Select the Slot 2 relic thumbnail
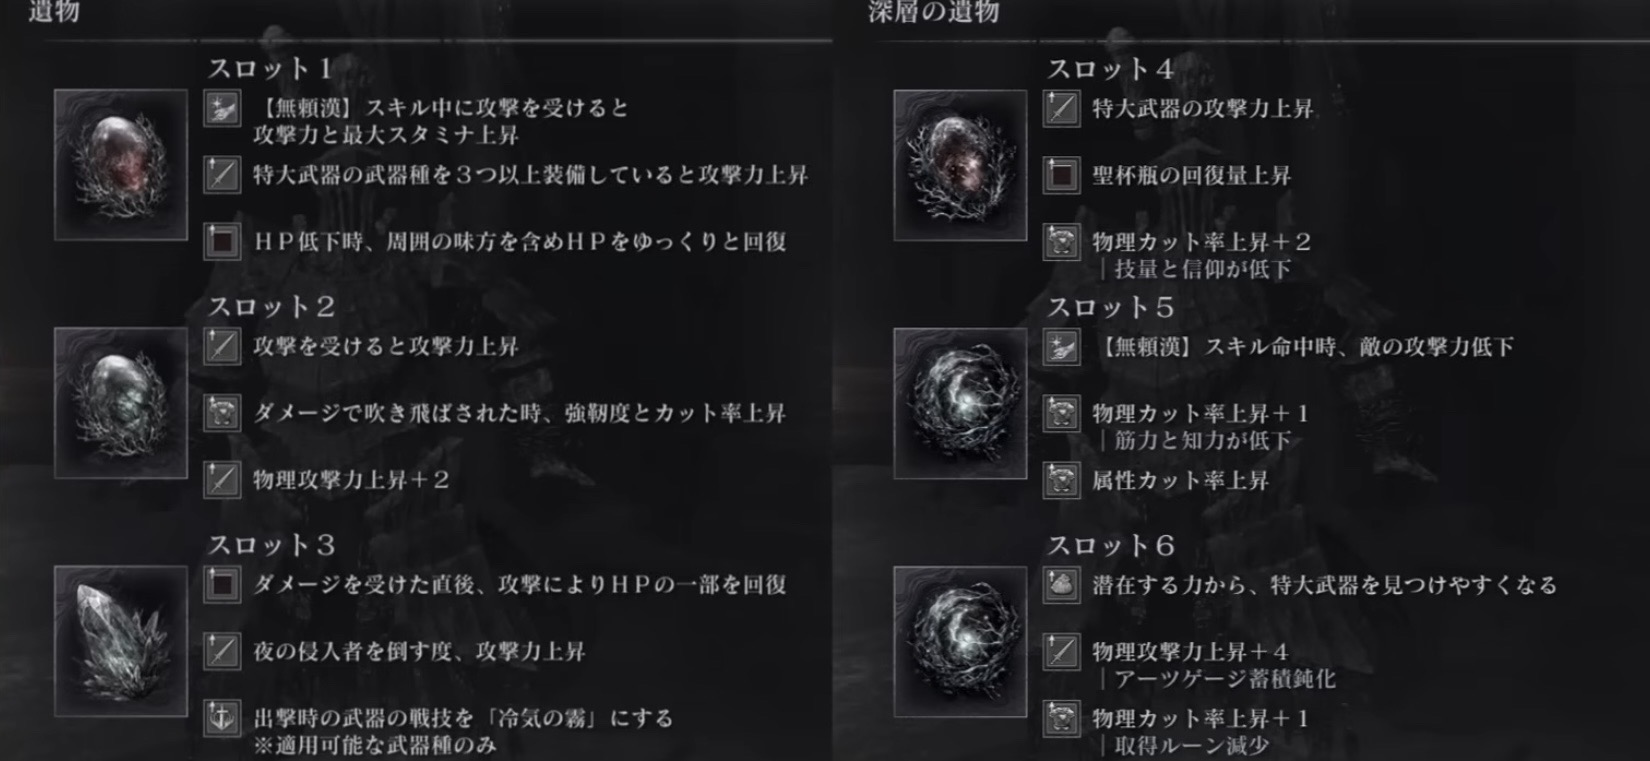1650x761 pixels. [121, 403]
